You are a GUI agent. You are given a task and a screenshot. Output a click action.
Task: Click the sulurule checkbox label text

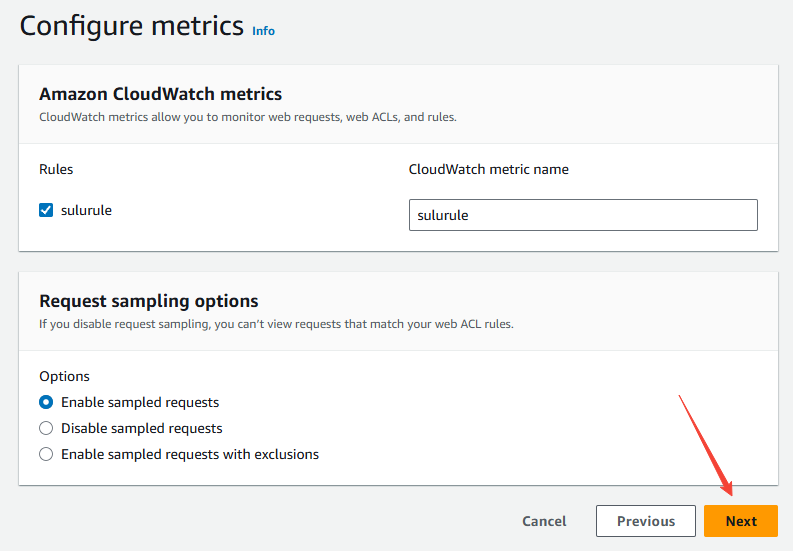click(86, 210)
